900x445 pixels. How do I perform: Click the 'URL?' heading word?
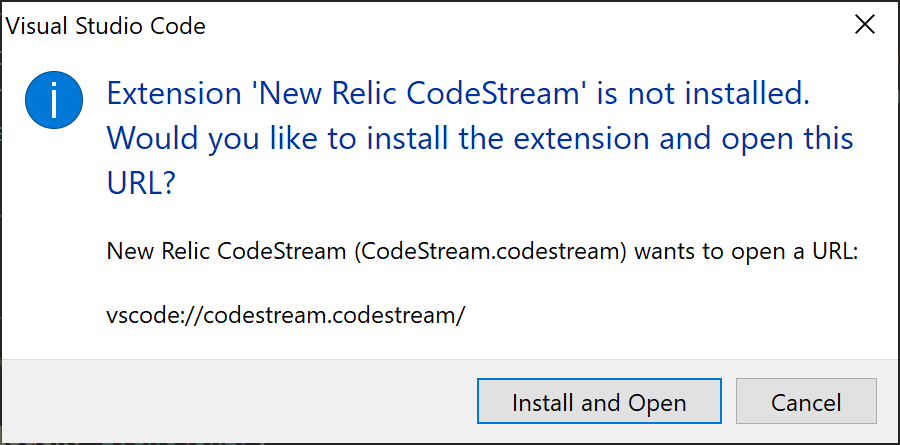click(140, 183)
